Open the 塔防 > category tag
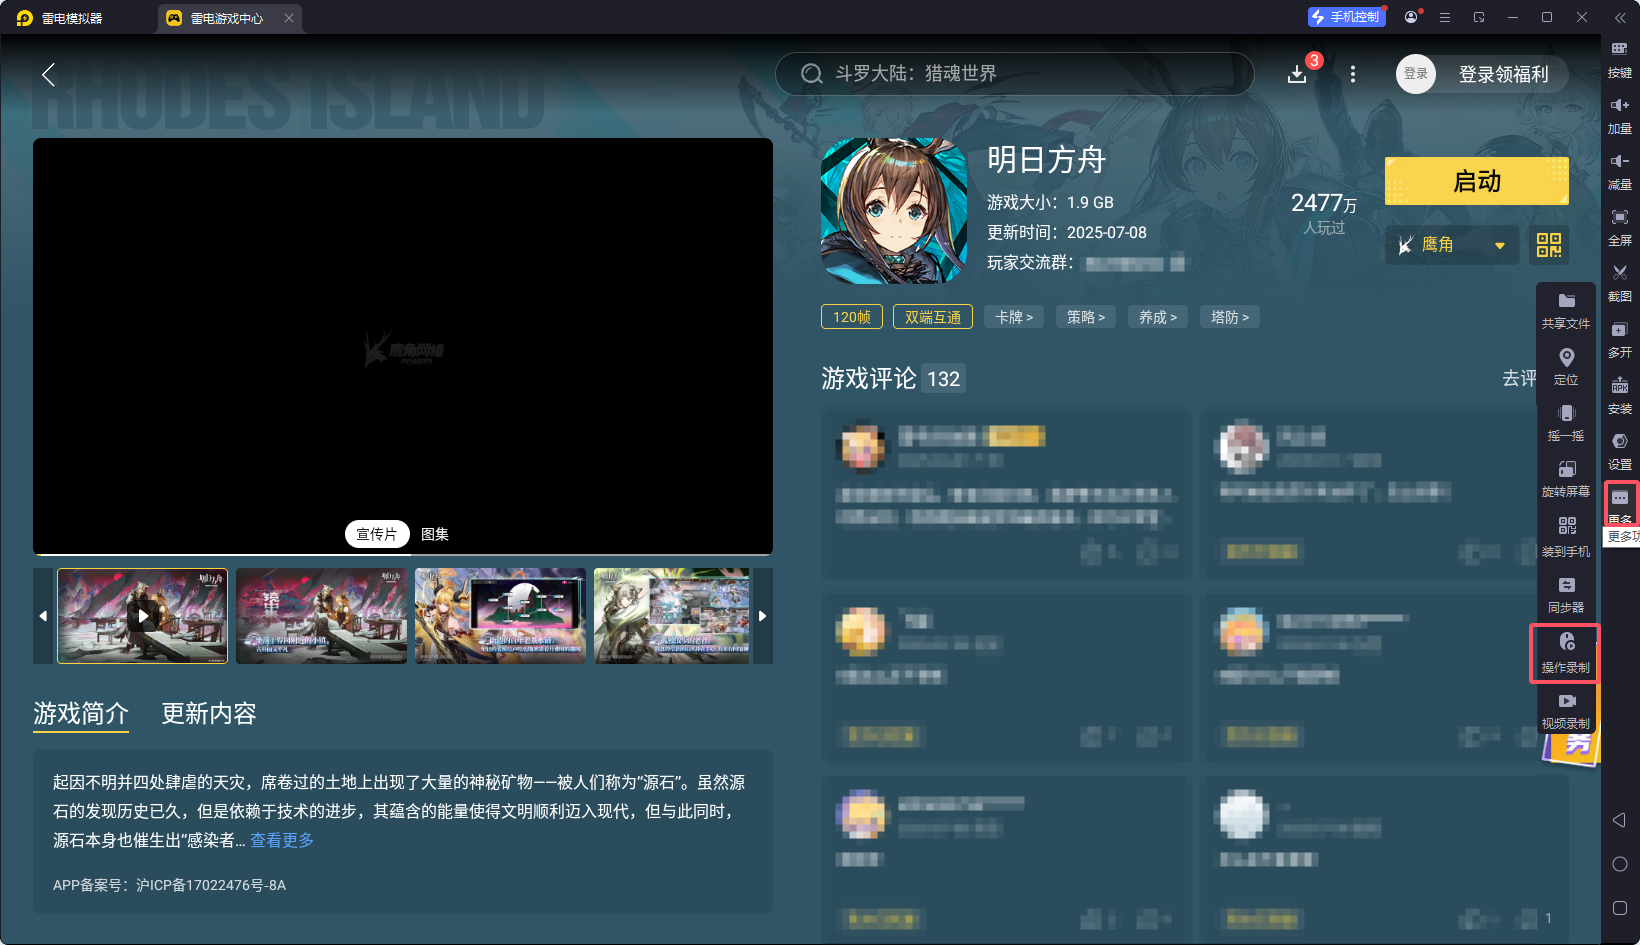 coord(1230,317)
